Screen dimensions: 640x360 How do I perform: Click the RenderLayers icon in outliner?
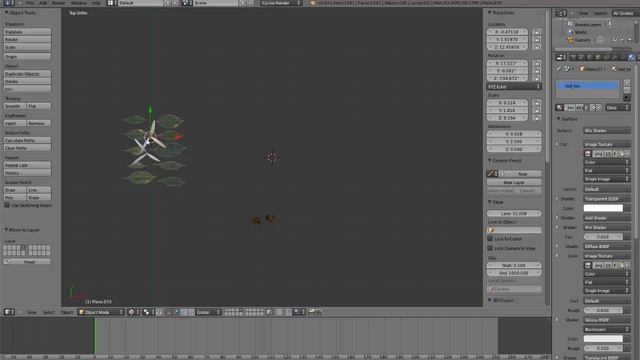570,24
